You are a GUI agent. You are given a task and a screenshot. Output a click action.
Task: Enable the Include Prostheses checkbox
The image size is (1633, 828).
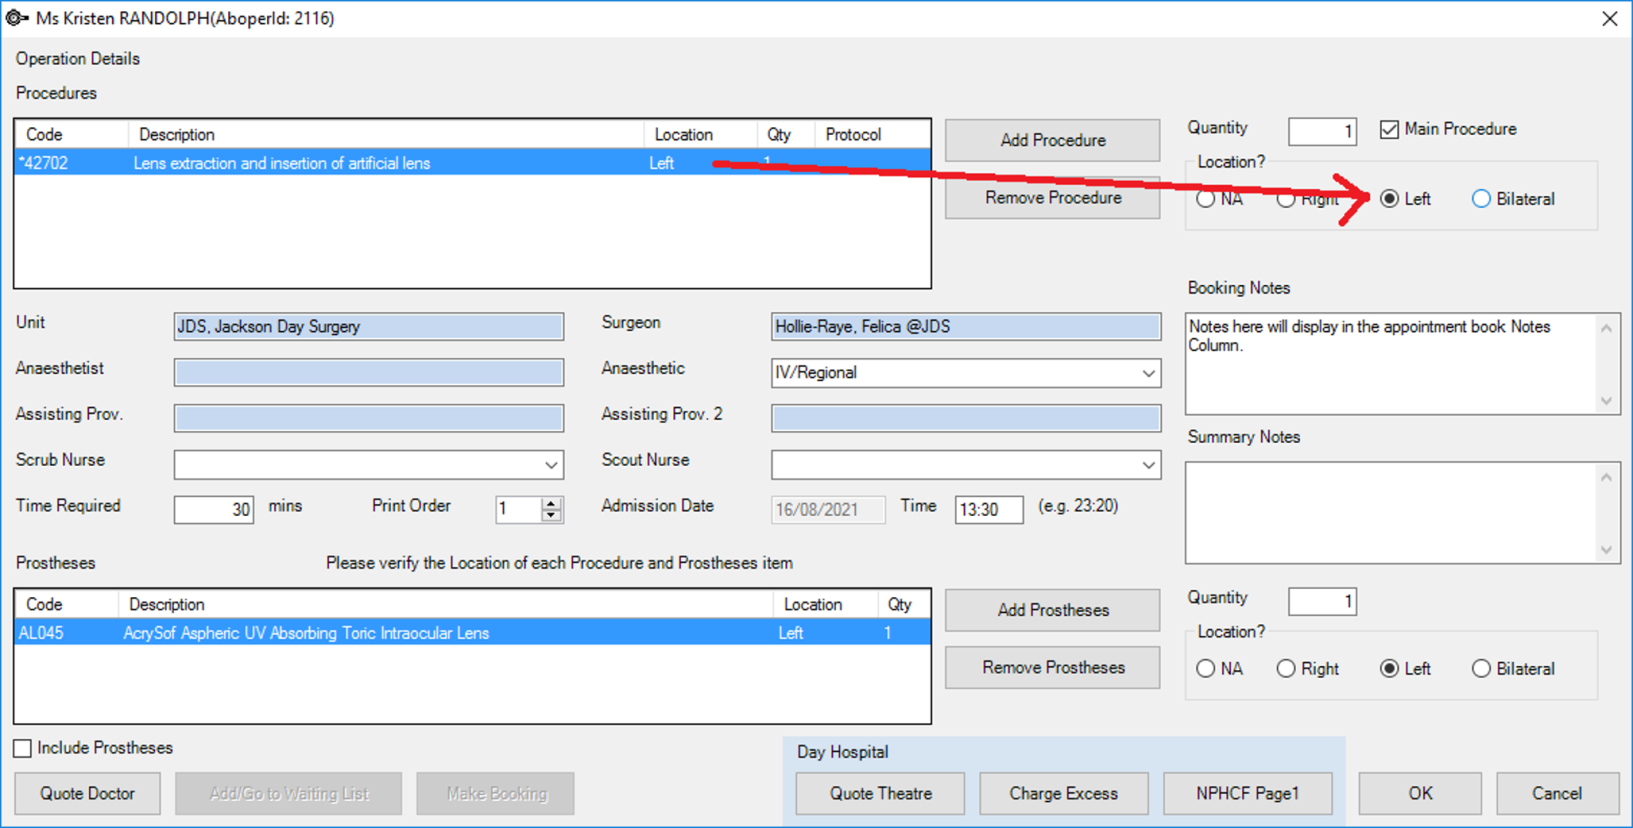click(23, 748)
